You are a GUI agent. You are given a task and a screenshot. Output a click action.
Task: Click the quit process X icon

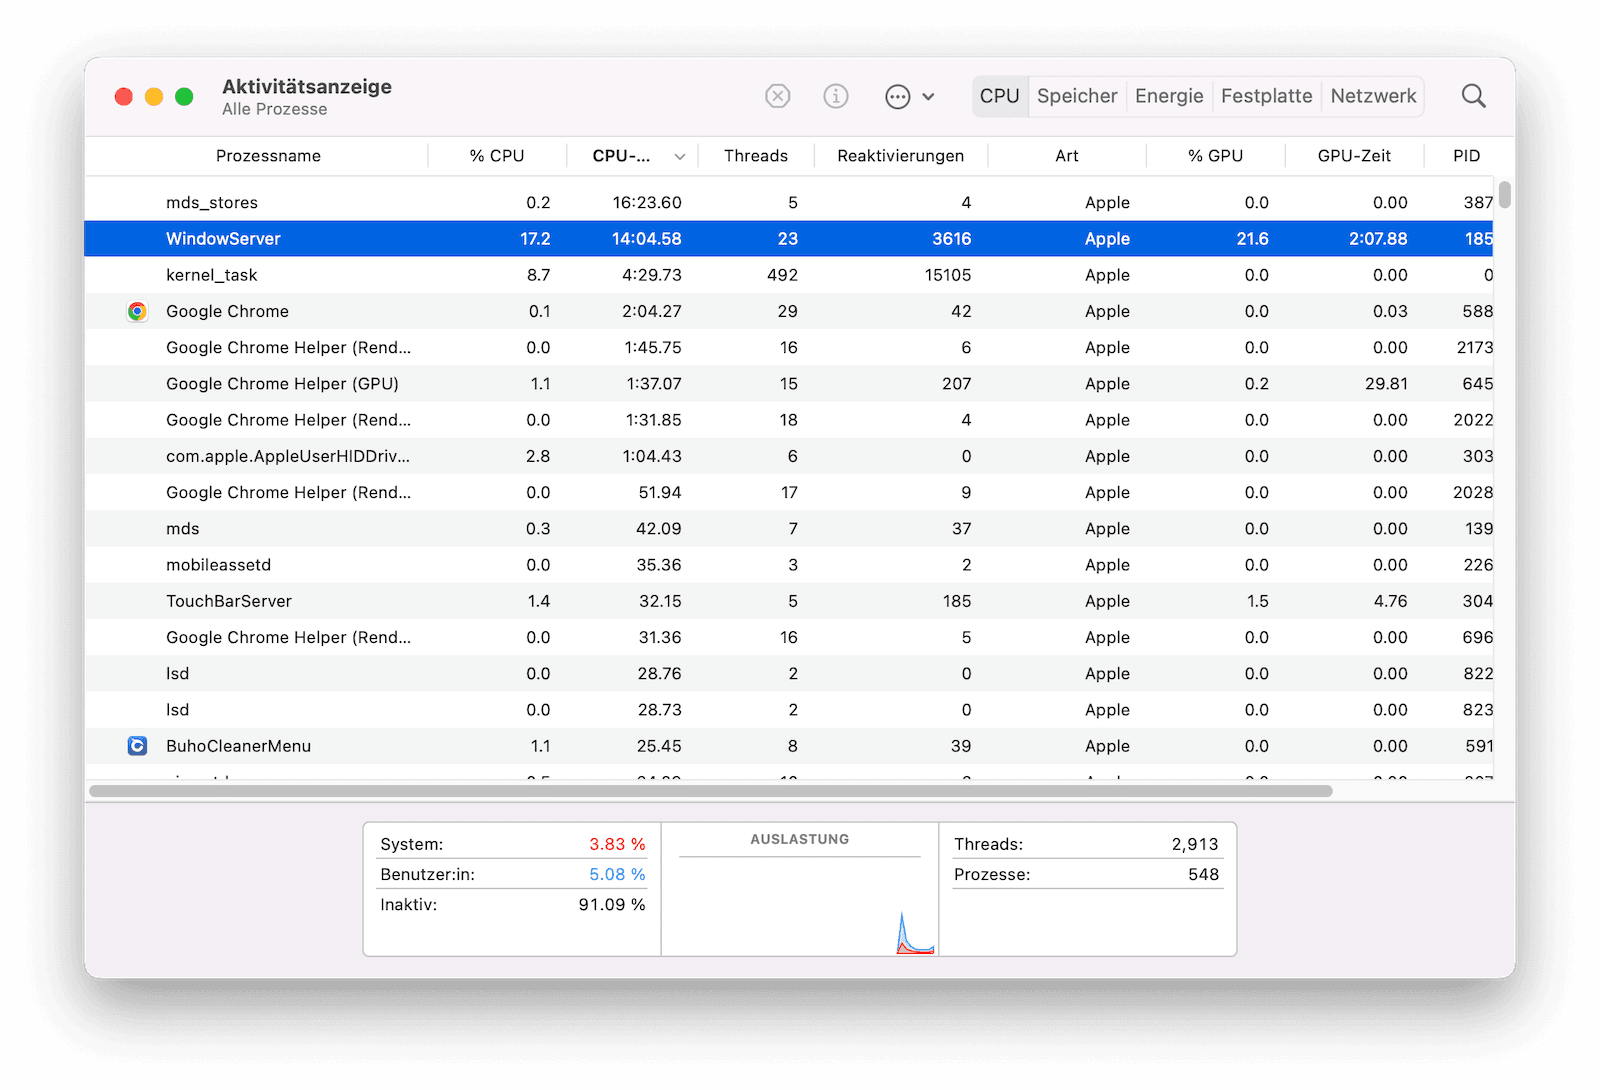click(778, 96)
